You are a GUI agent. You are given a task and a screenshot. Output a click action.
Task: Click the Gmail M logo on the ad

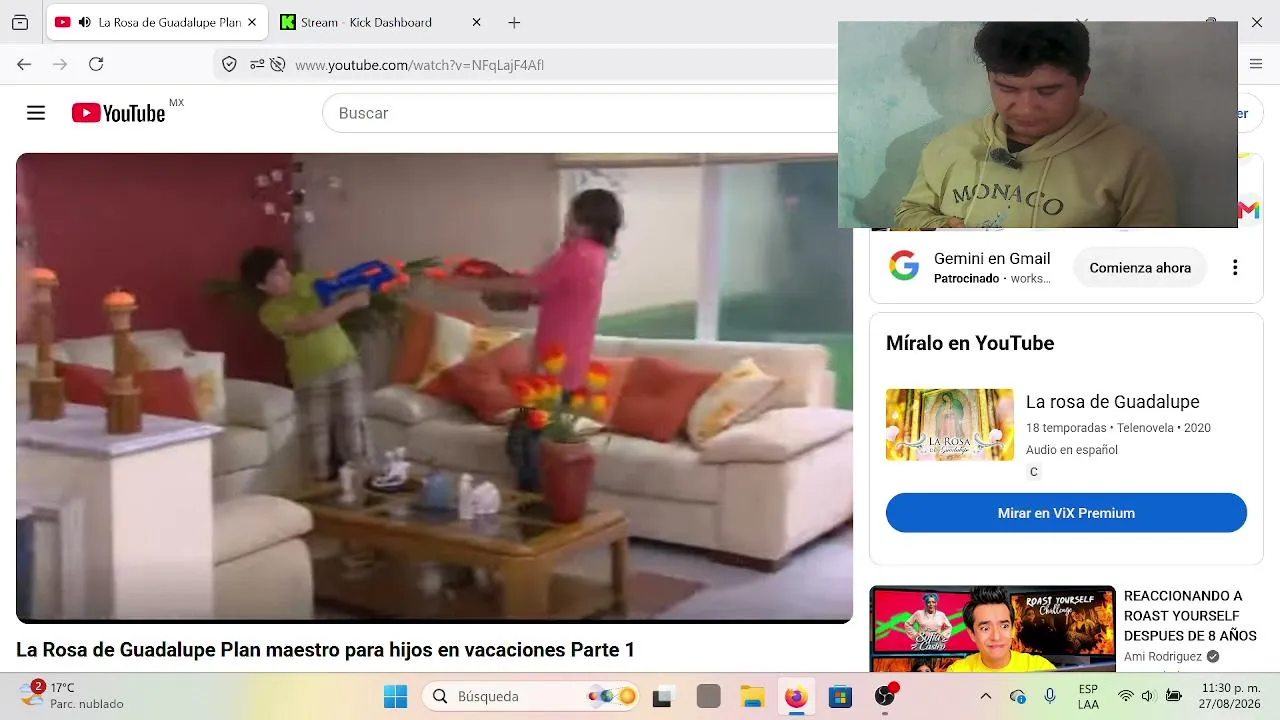tap(1248, 210)
